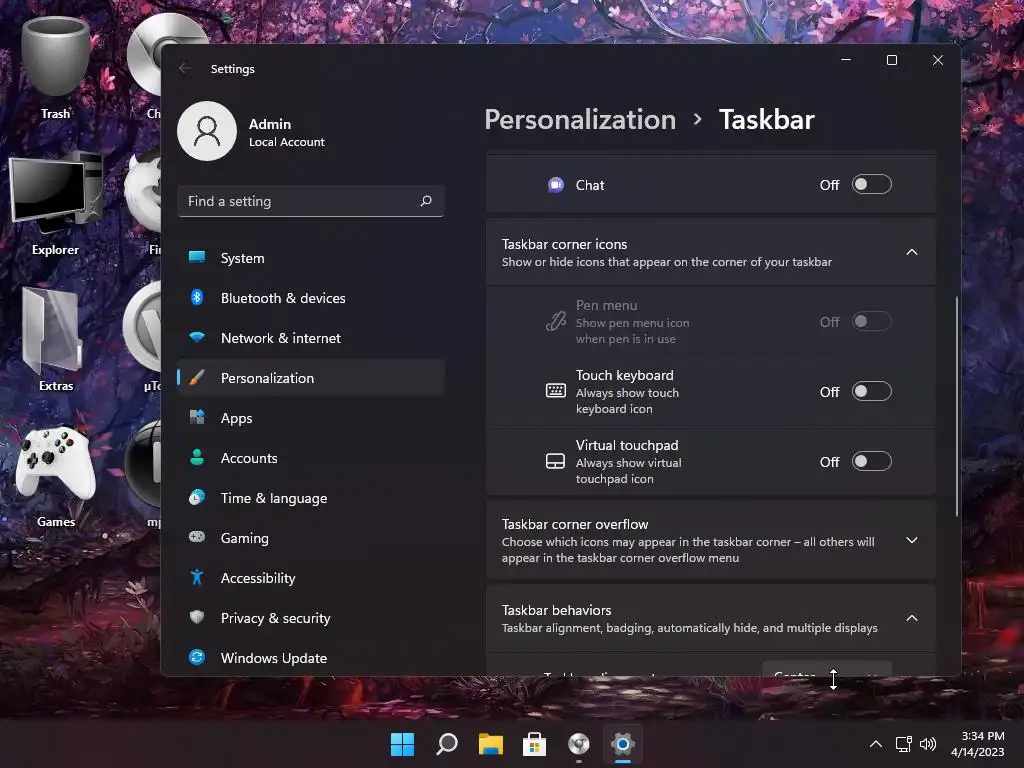Open Windows Update category
Screen dimensions: 1024x768
click(x=311, y=657)
